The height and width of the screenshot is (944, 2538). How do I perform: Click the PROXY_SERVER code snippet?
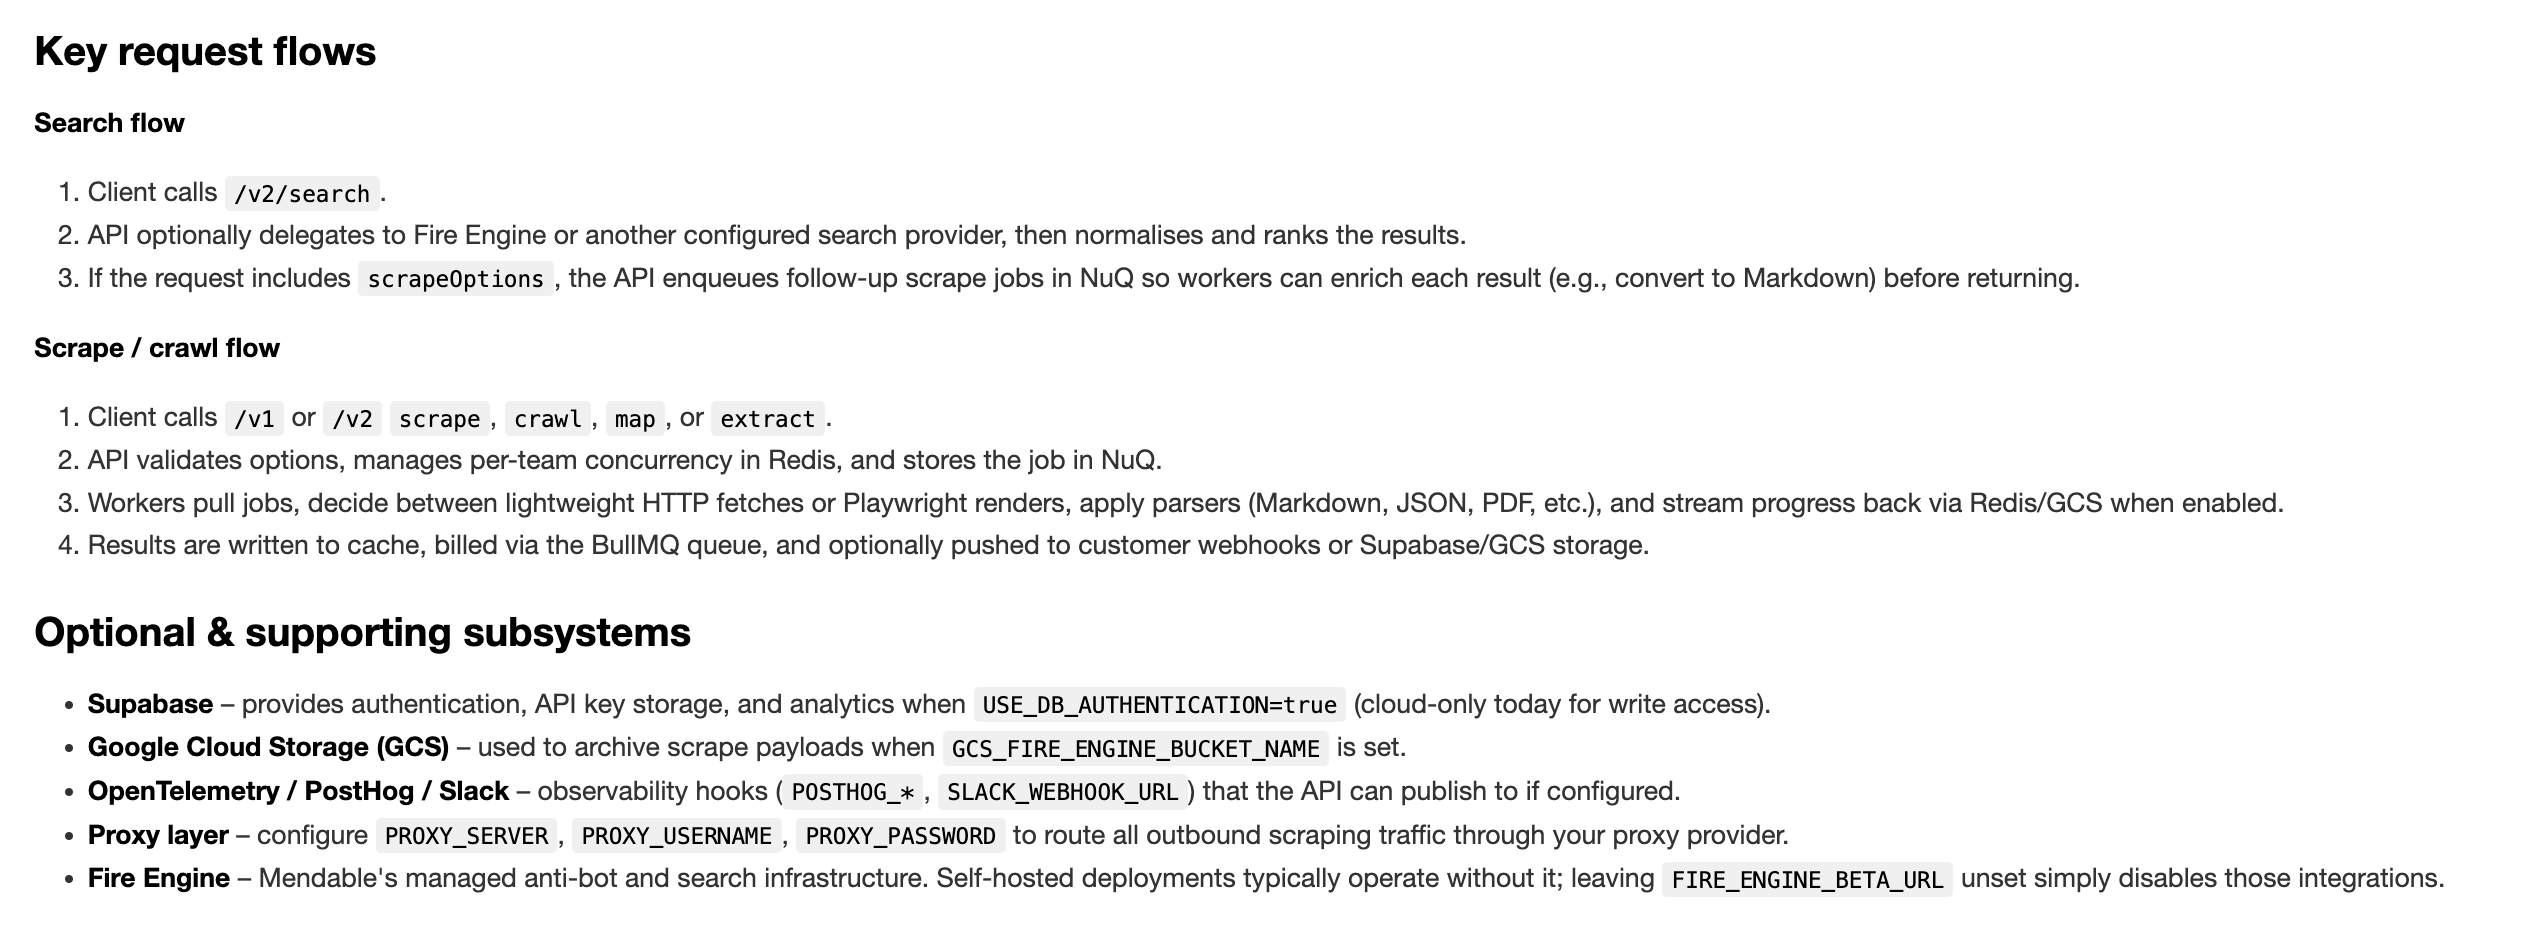(466, 836)
